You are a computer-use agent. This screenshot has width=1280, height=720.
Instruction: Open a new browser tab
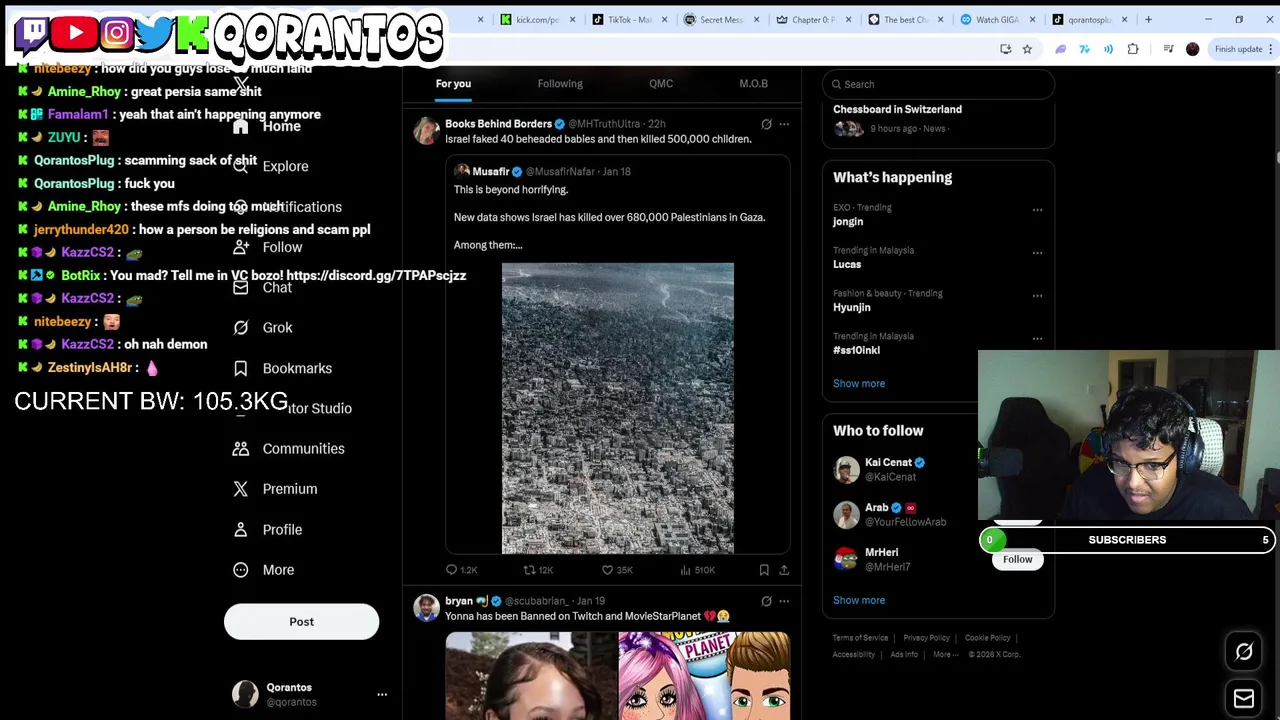[x=1148, y=19]
